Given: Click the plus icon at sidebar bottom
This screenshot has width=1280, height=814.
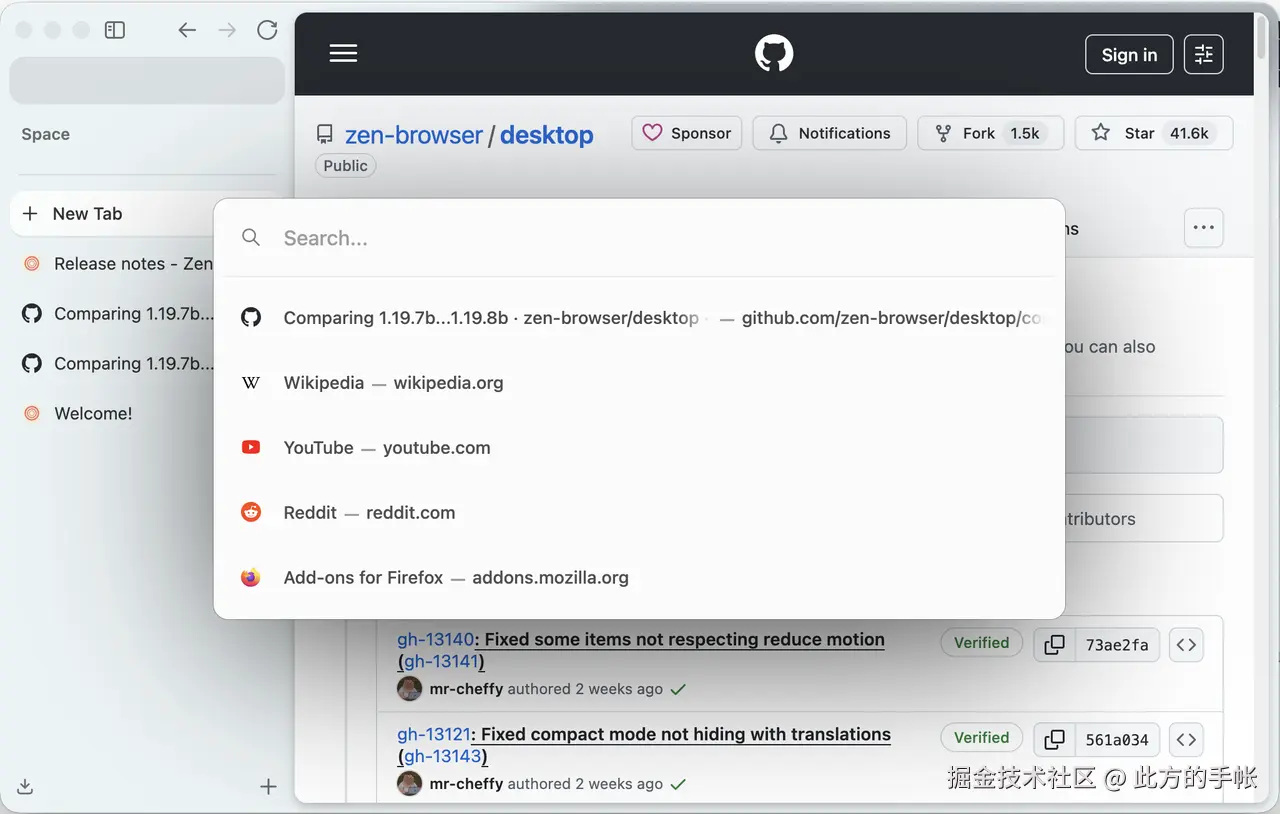Looking at the screenshot, I should point(268,787).
